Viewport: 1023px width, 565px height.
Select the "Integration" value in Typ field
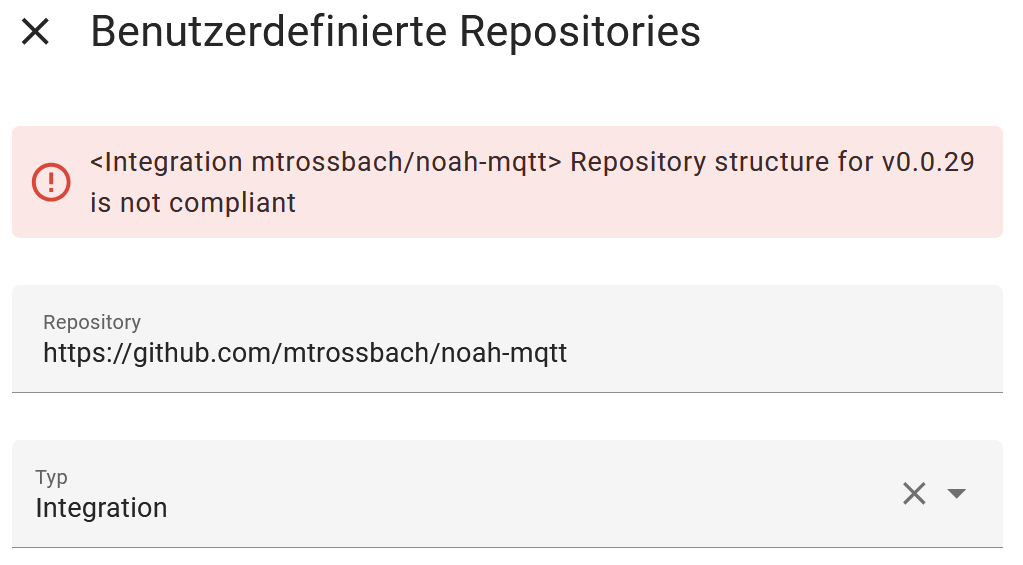(101, 508)
